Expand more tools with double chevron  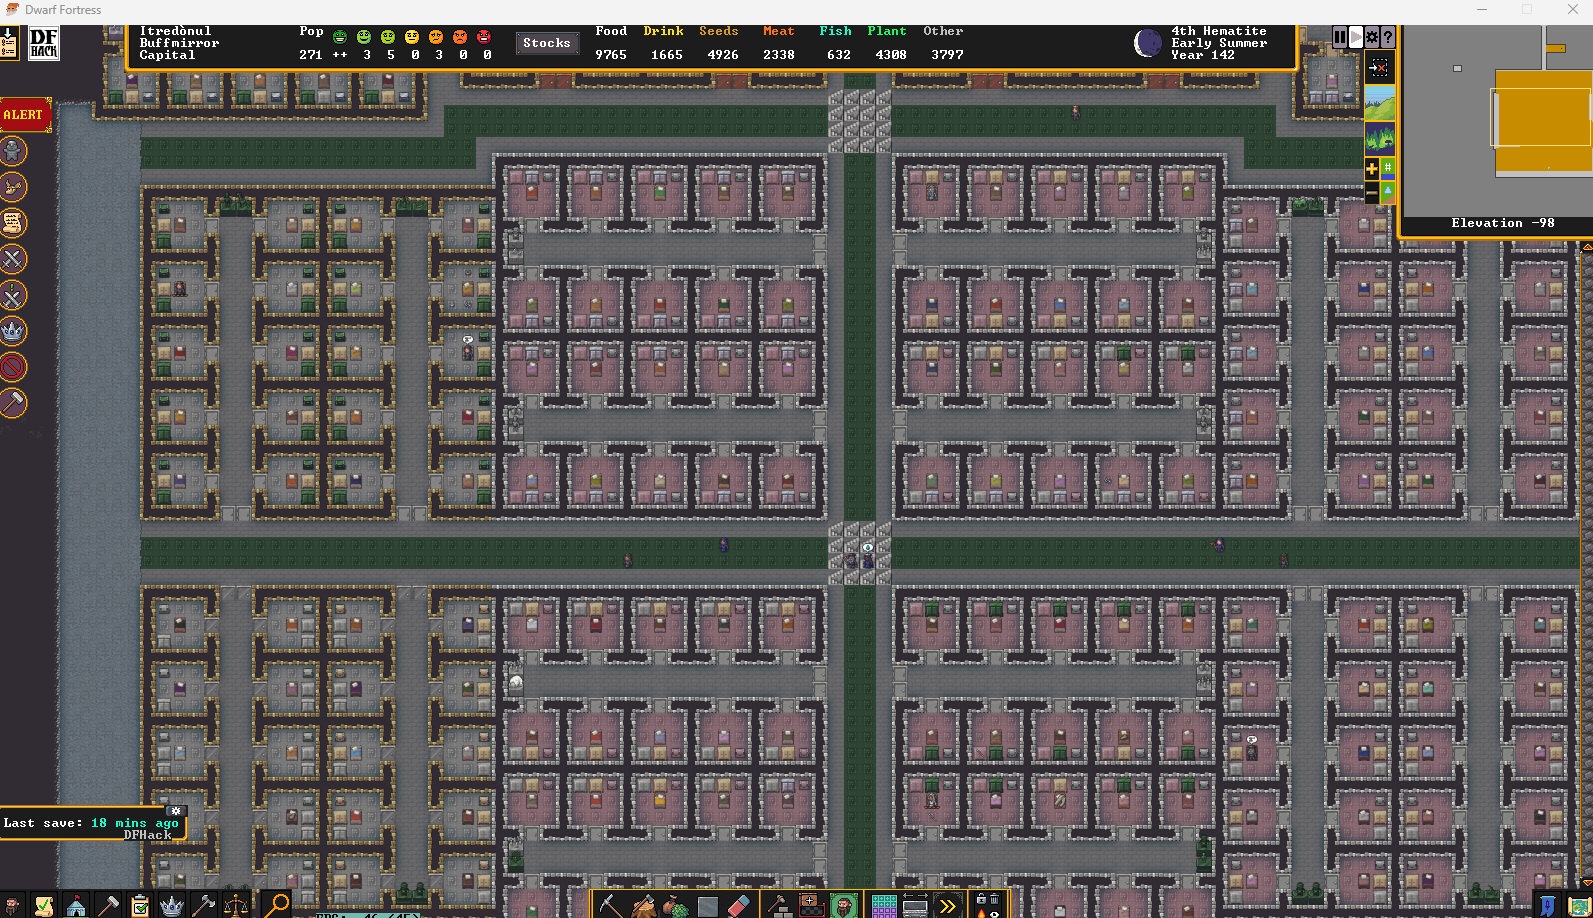coord(948,906)
